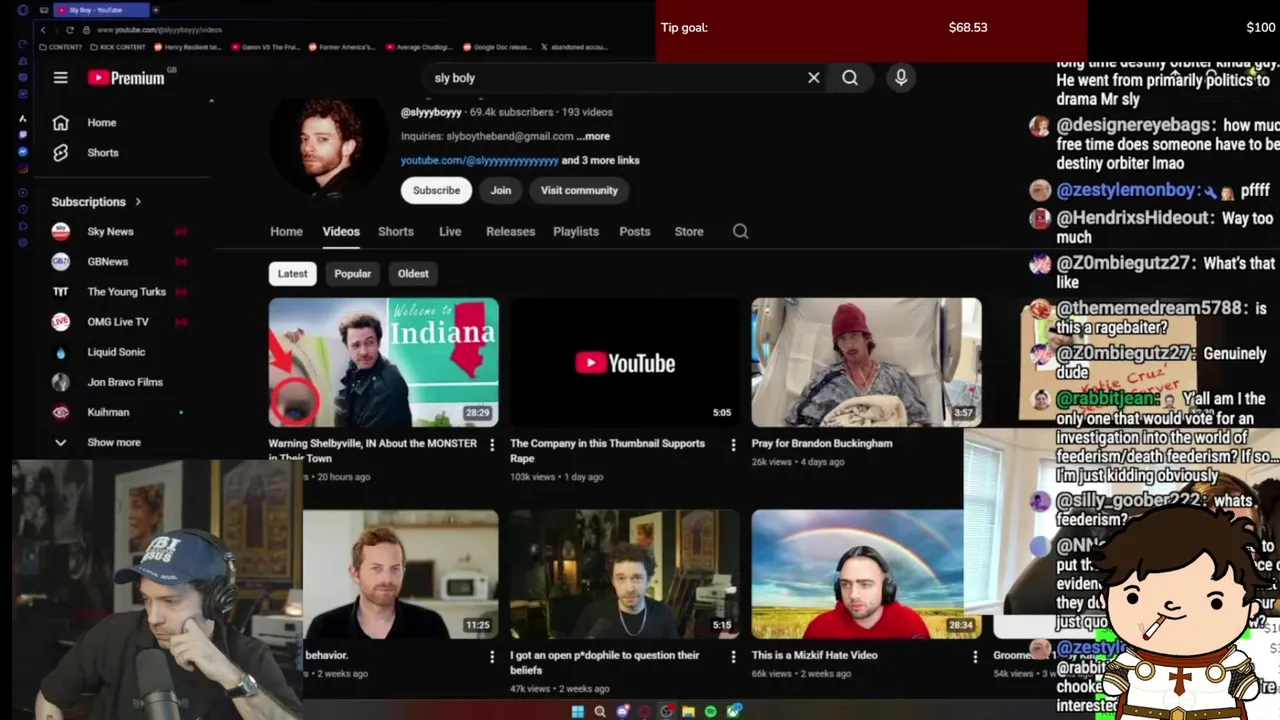The width and height of the screenshot is (1280, 720).
Task: Open Discord from the taskbar
Action: (623, 712)
